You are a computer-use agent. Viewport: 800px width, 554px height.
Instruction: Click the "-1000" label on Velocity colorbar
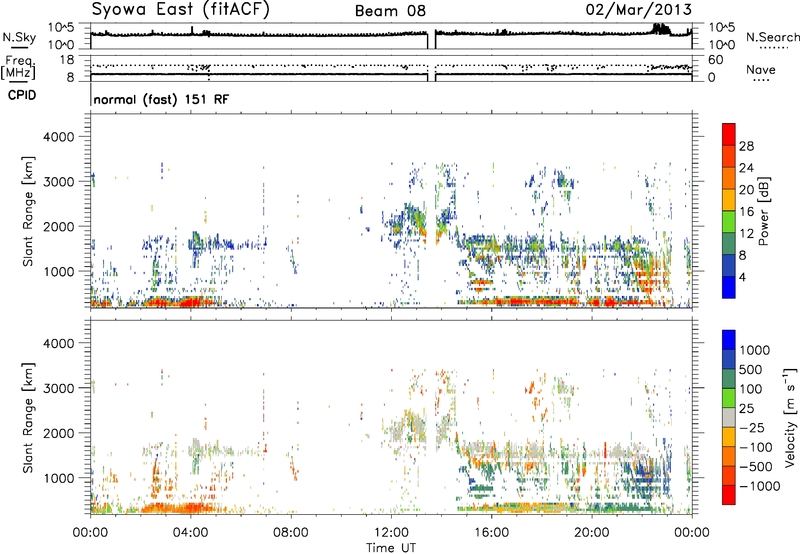pyautogui.click(x=760, y=486)
